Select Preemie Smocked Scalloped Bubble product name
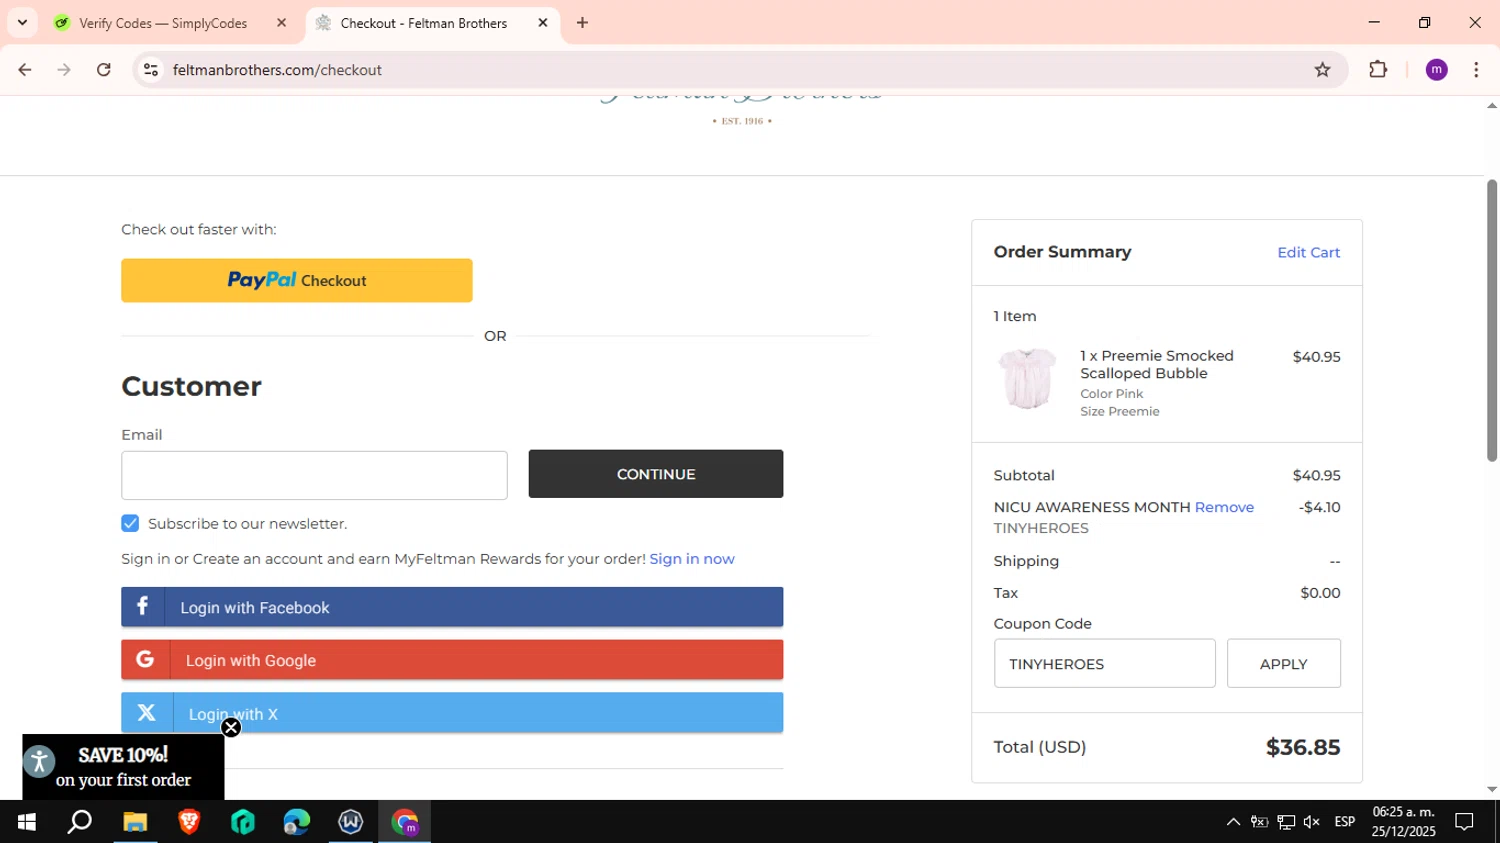Screen dimensions: 1500x843 (1157, 364)
